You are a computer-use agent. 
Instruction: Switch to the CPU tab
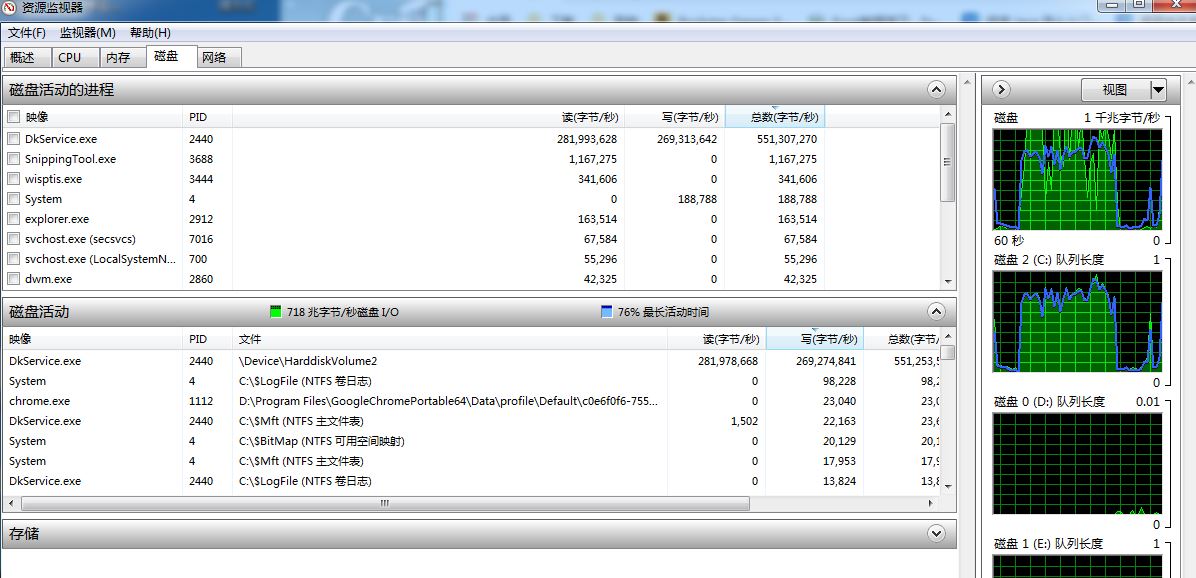[x=70, y=58]
